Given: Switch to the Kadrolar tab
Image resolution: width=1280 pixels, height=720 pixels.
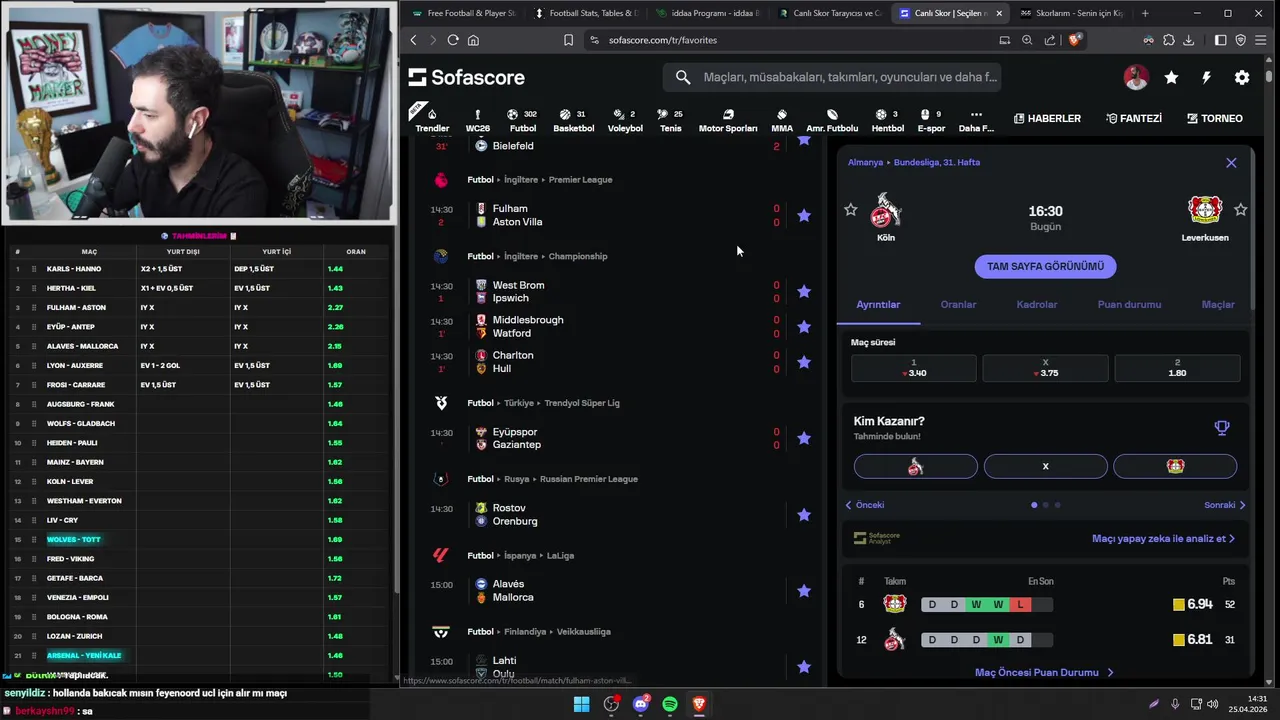Looking at the screenshot, I should click(x=1037, y=304).
